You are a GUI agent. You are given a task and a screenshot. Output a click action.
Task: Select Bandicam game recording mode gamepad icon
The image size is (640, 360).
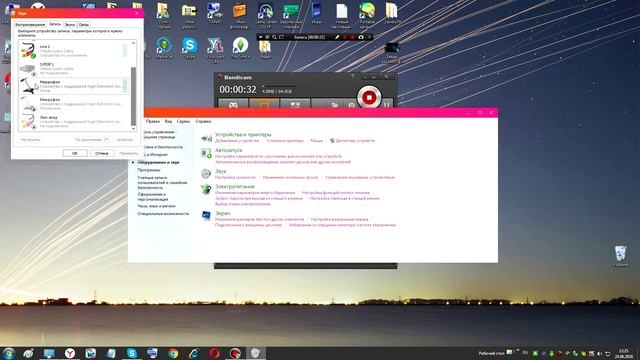[x=233, y=104]
